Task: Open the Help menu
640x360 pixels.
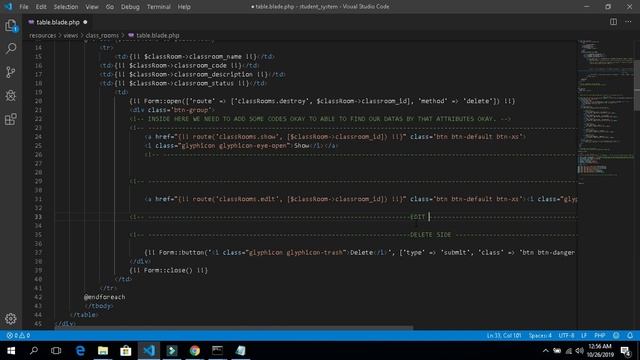Action: pyautogui.click(x=184, y=7)
